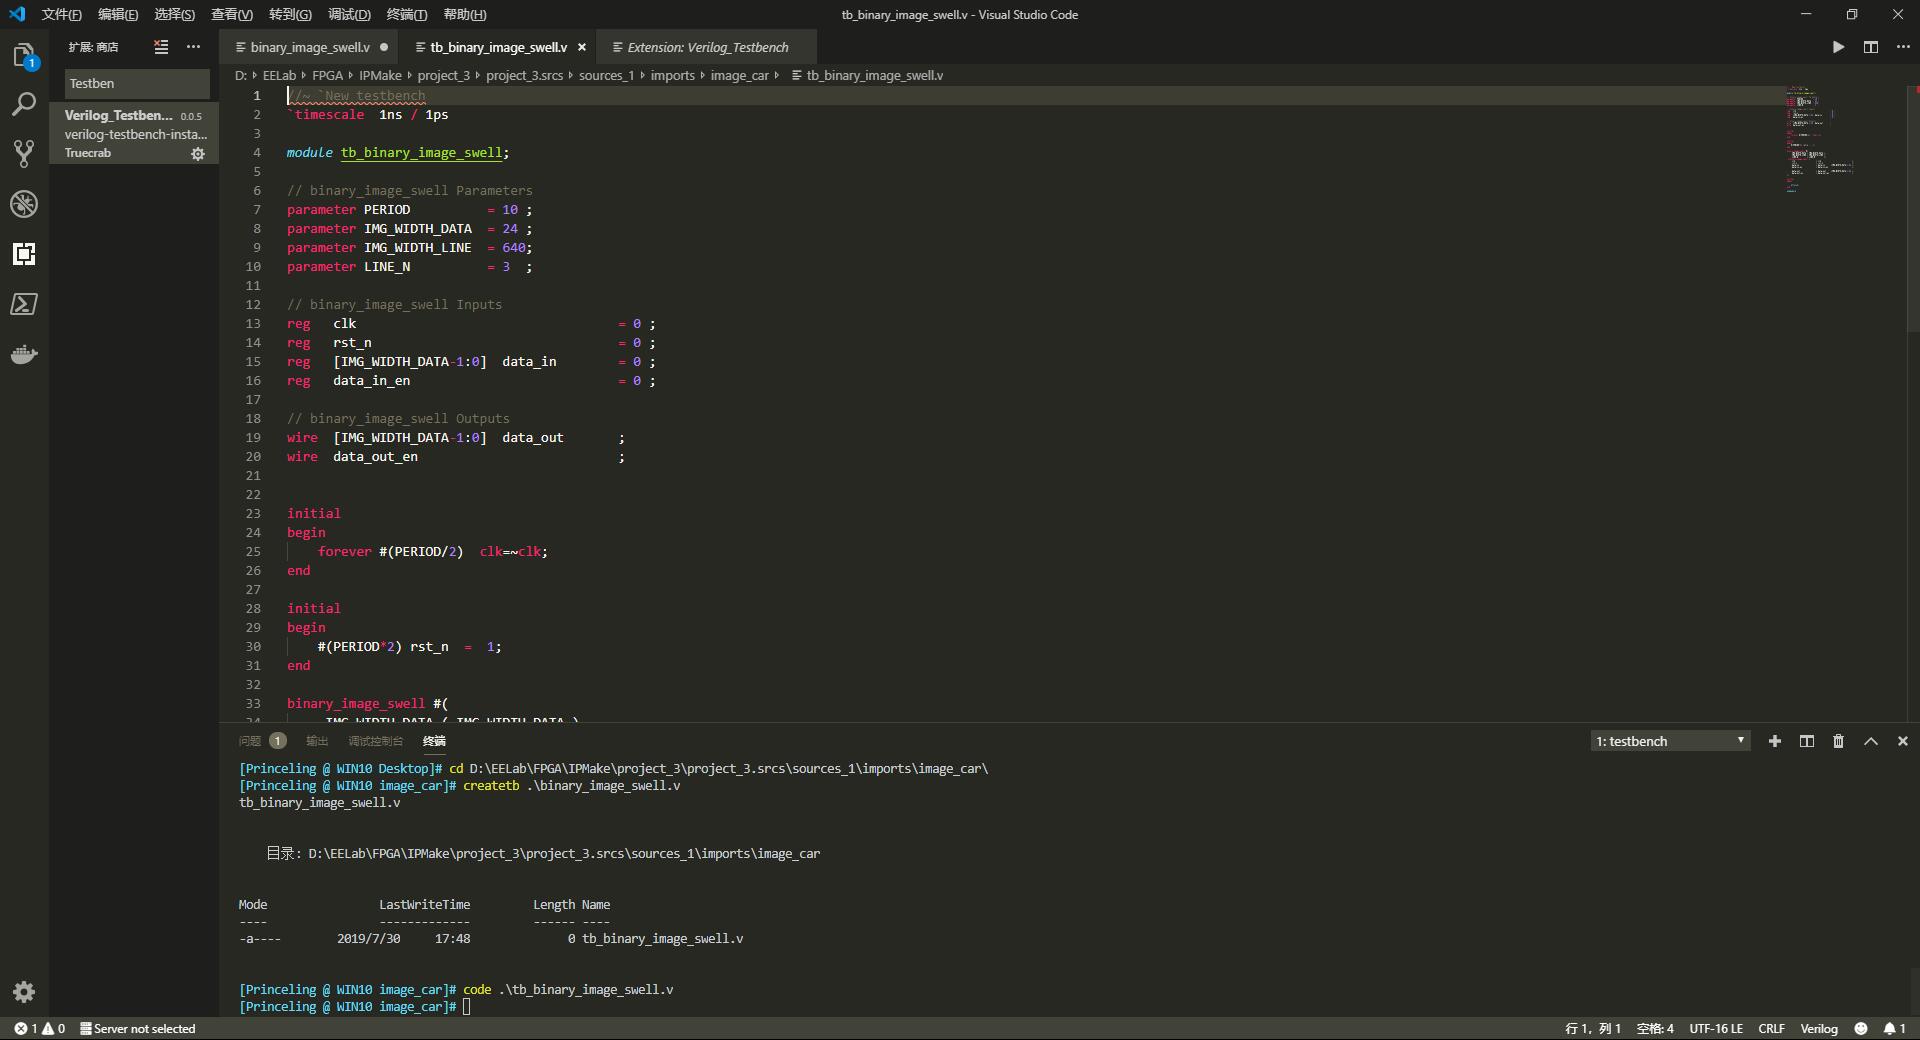
Task: Open settings gear for Verilog_Testbench extension
Action: point(198,154)
